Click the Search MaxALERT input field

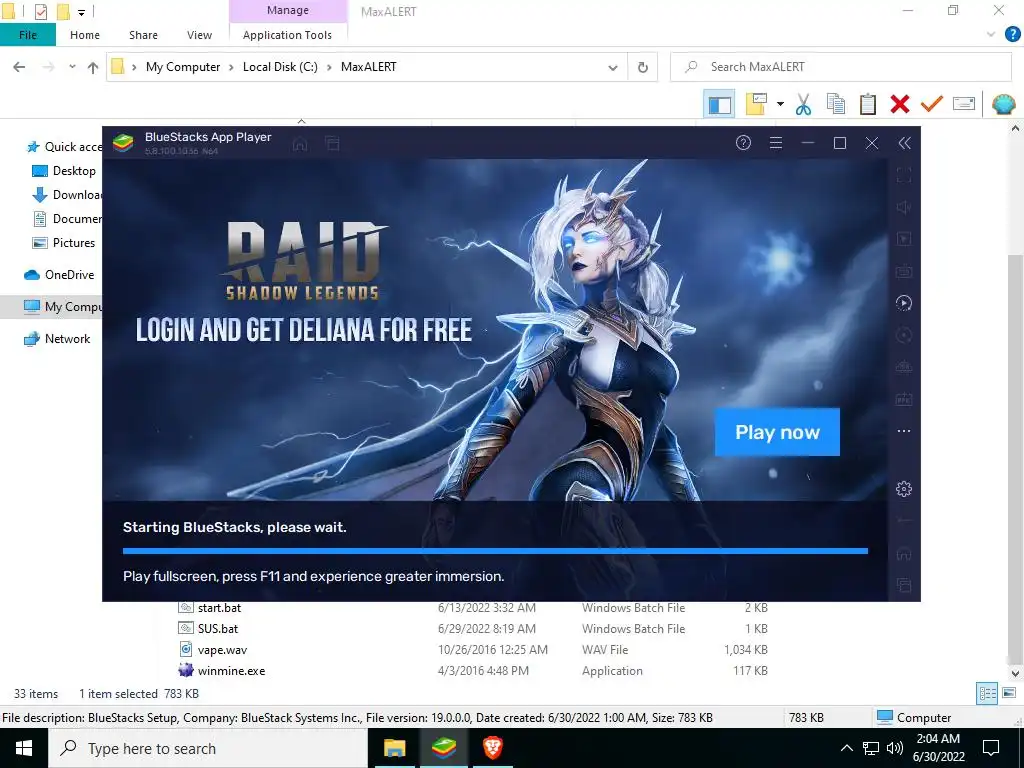click(x=841, y=67)
